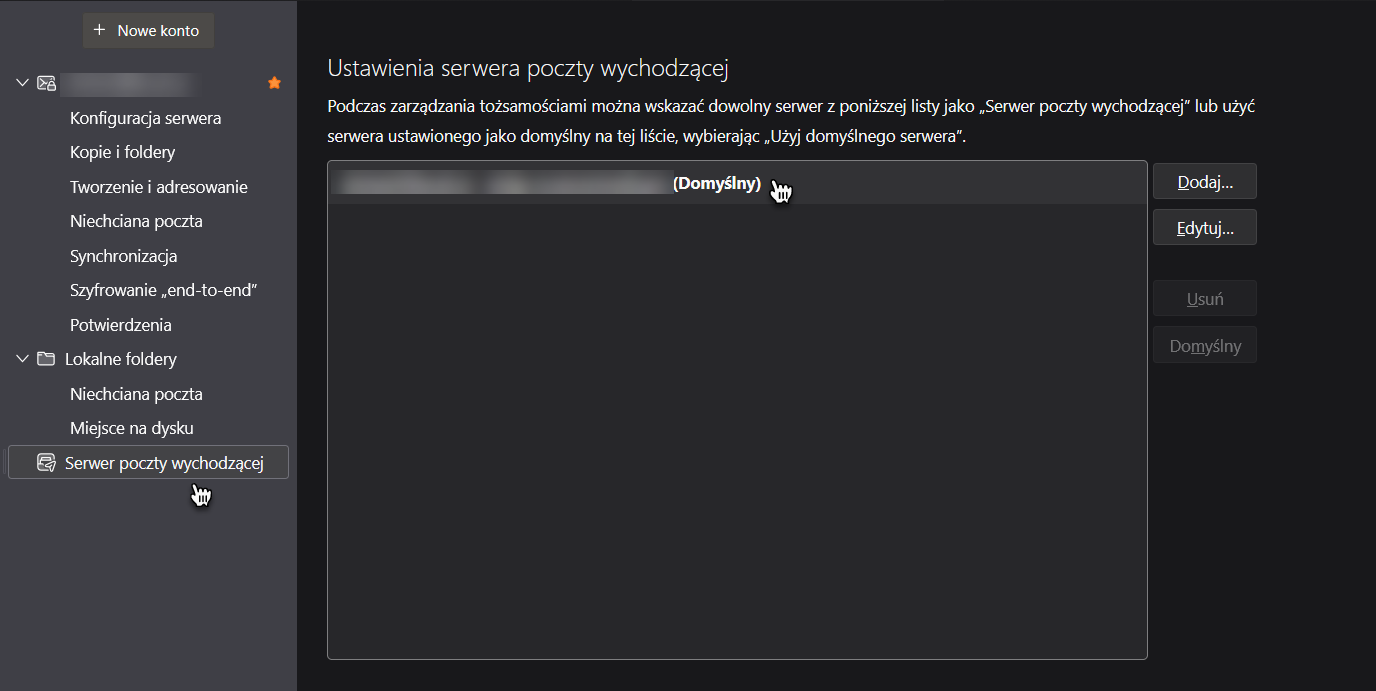Click the orange default account star
This screenshot has width=1376, height=691.
(x=275, y=83)
